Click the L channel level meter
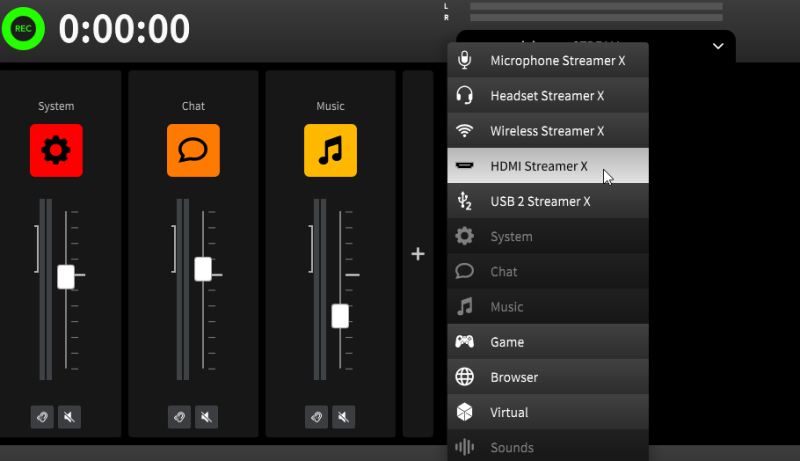Image resolution: width=800 pixels, height=461 pixels. point(596,6)
